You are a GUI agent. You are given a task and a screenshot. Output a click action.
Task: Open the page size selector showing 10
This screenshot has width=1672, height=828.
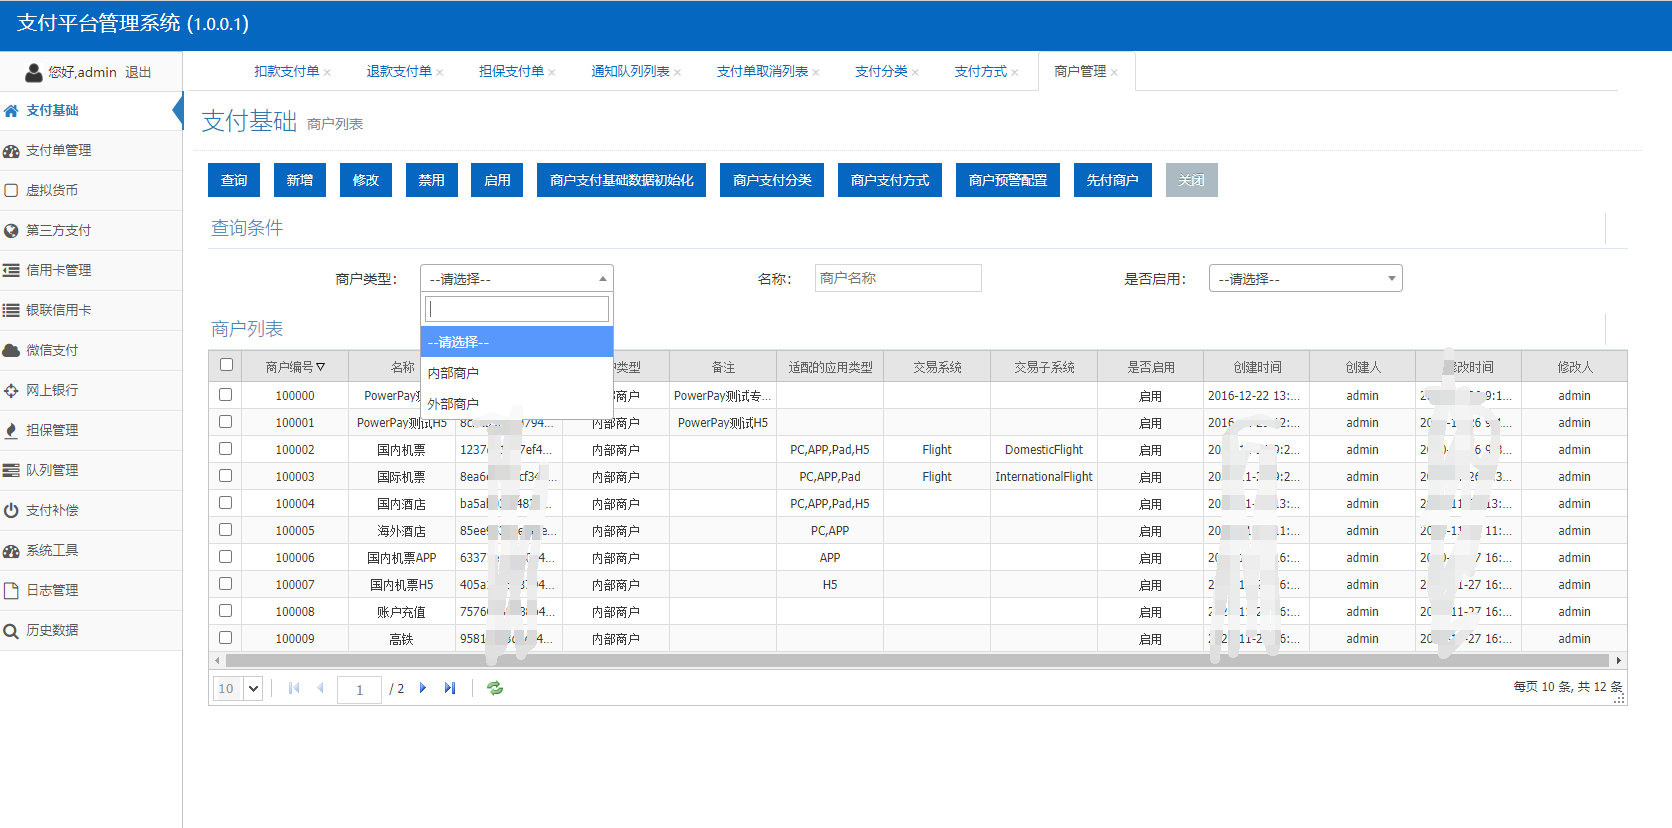click(238, 688)
